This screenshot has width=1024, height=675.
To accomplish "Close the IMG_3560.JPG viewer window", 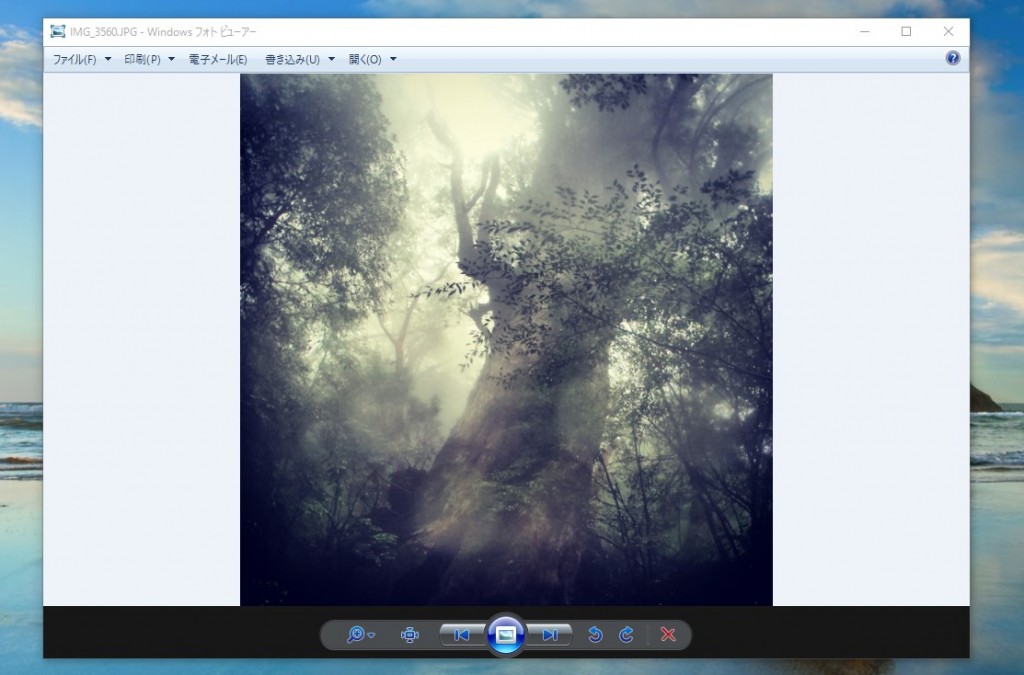I will pyautogui.click(x=948, y=31).
